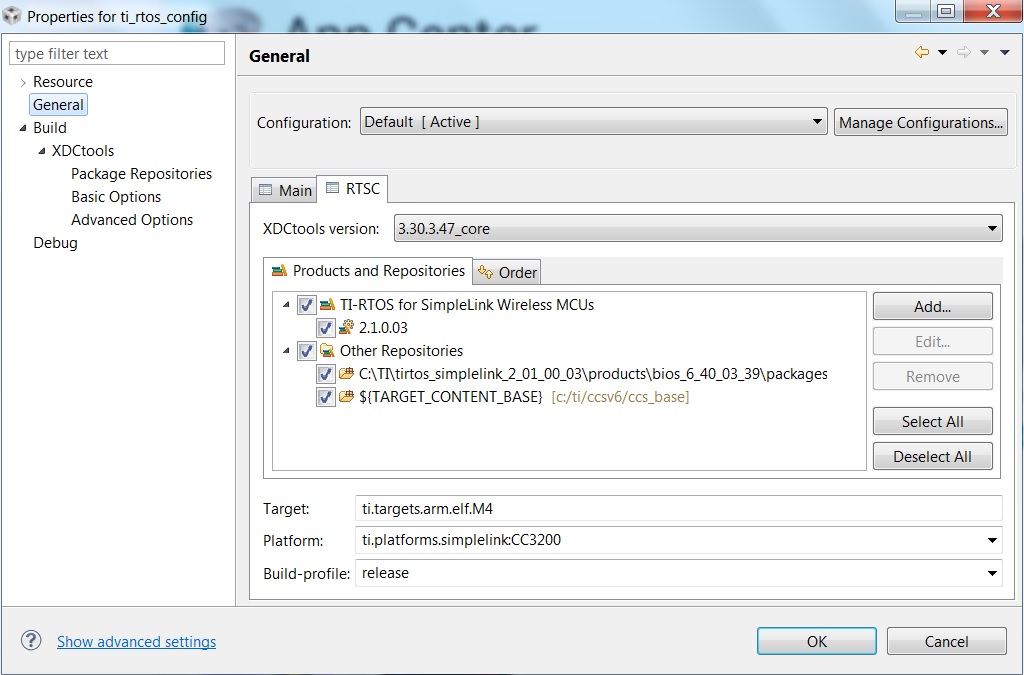The image size is (1024, 675).
Task: Click the Select All button
Action: (x=933, y=422)
